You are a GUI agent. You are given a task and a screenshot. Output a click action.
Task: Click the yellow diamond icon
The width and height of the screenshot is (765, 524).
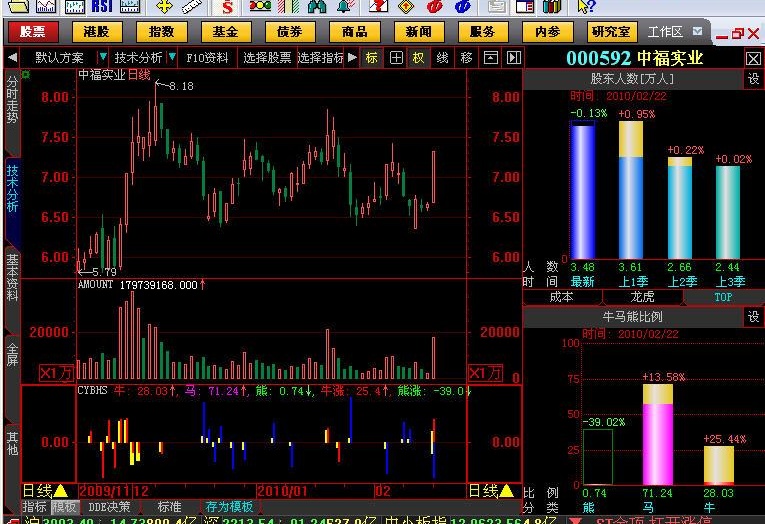[x=406, y=6]
